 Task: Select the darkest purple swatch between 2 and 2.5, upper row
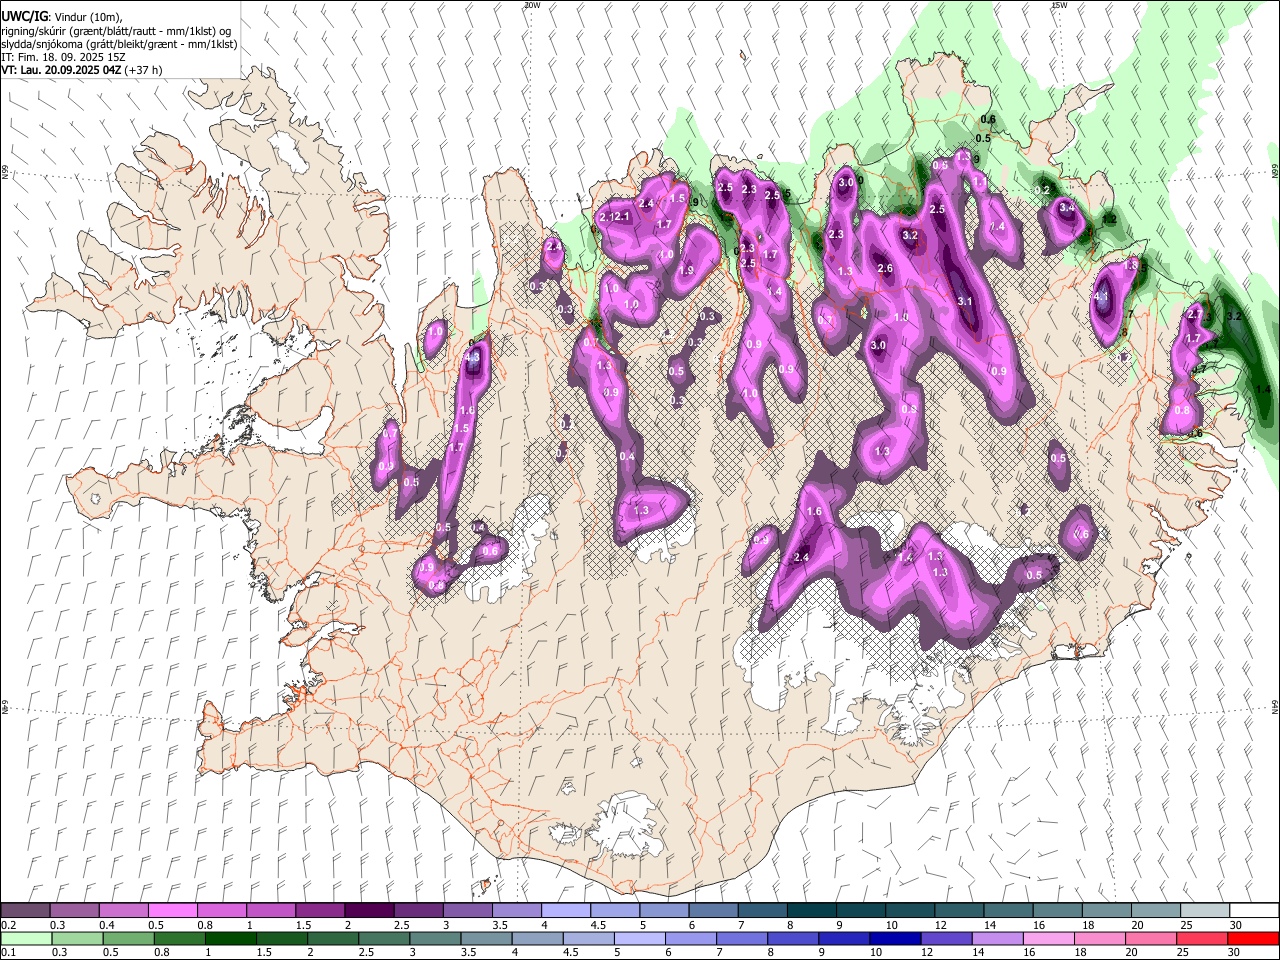point(369,910)
